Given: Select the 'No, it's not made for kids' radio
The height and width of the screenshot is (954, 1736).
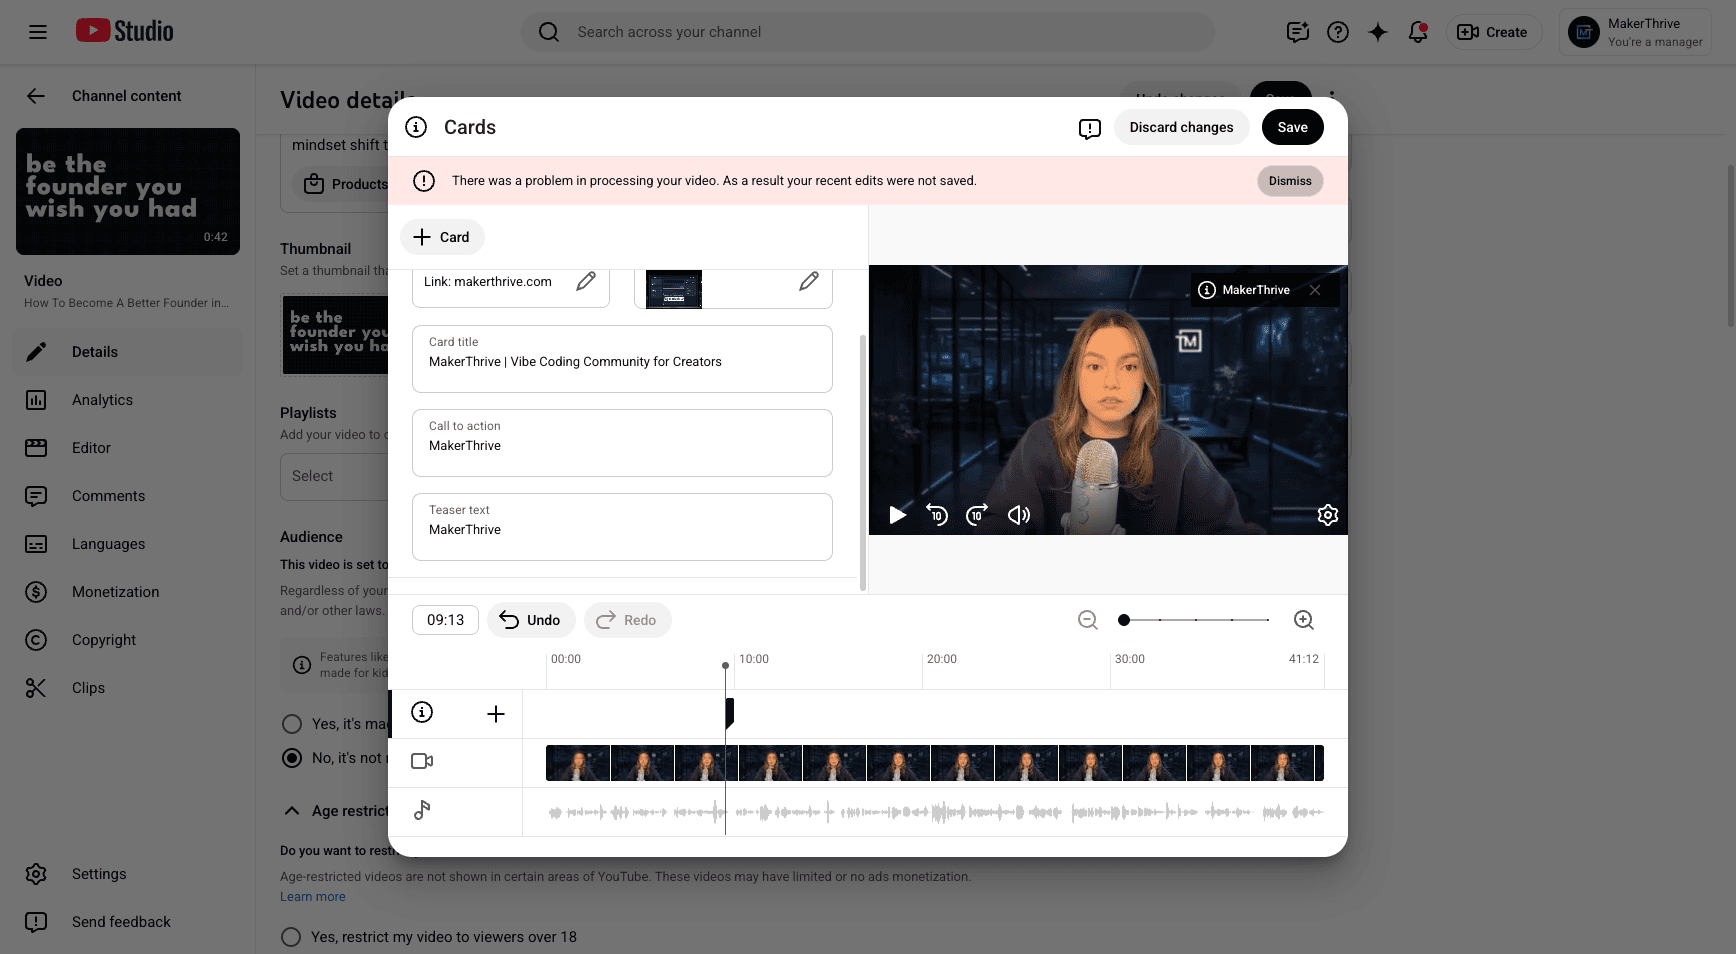Looking at the screenshot, I should tap(292, 758).
